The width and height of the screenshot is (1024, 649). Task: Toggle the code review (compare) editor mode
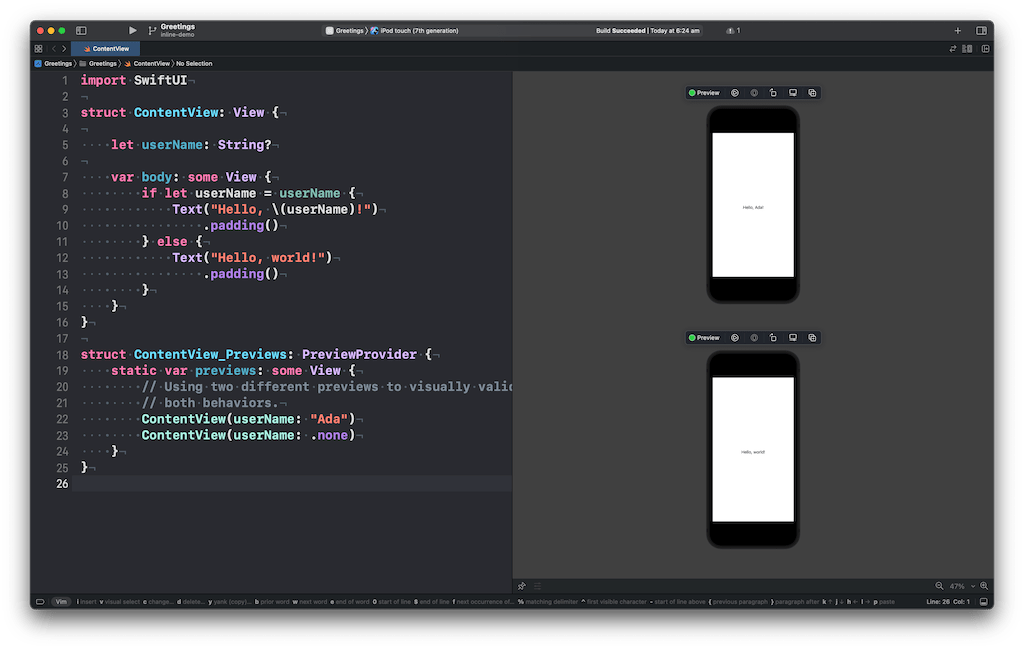[x=953, y=47]
